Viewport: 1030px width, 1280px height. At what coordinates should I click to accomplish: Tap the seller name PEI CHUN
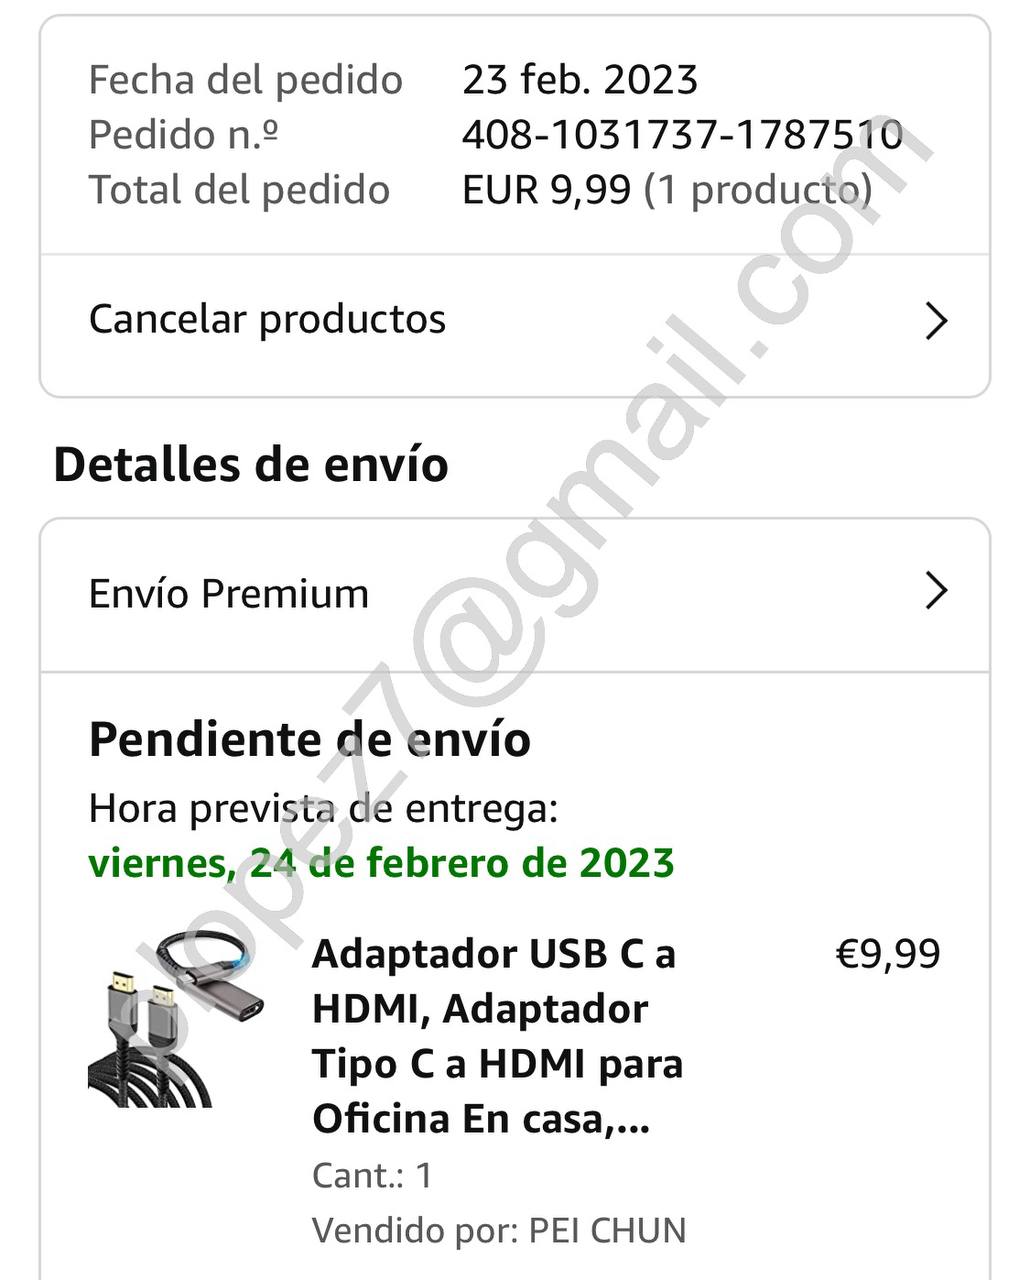(x=607, y=1231)
